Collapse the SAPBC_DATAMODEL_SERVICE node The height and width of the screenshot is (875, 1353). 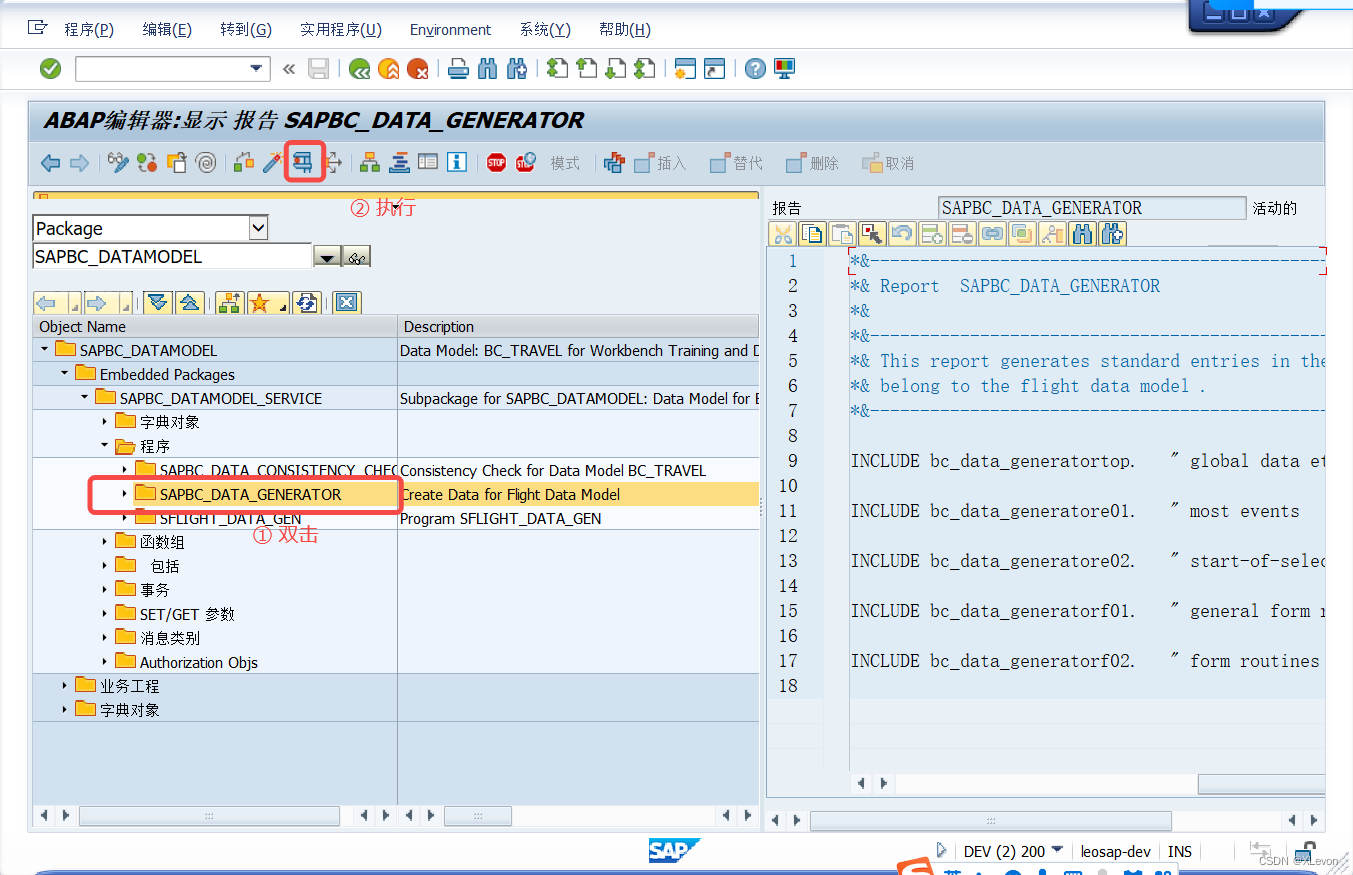click(x=84, y=398)
